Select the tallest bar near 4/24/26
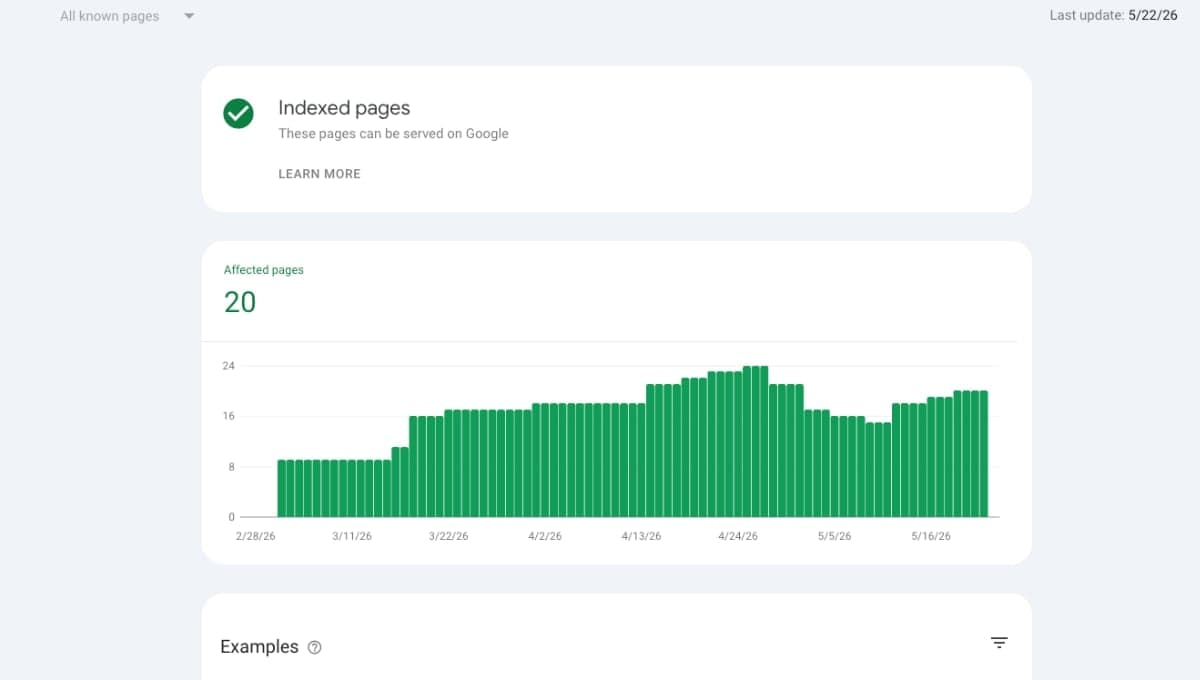The image size is (1200, 680). coord(748,441)
